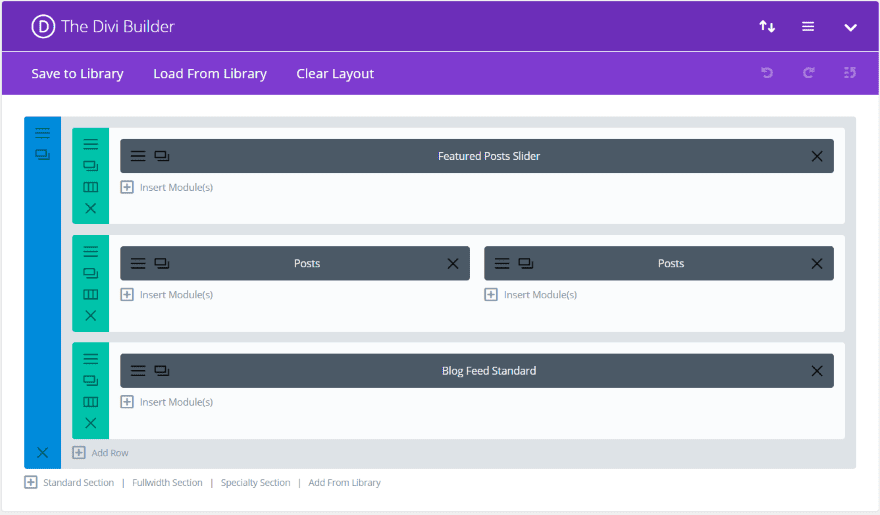Click the redo arrow icon
This screenshot has height=515, width=880.
pos(809,73)
